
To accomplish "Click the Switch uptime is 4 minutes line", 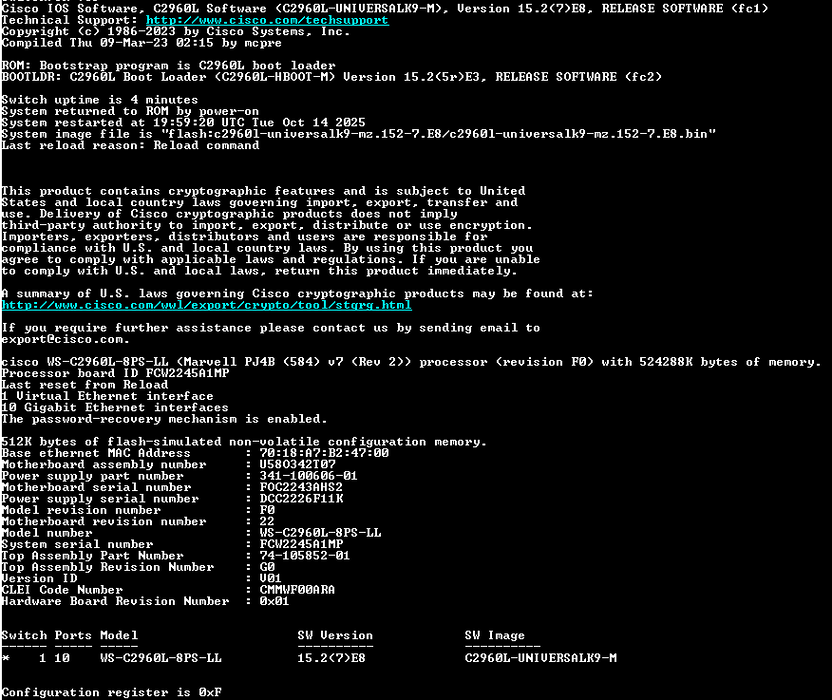I will click(100, 100).
